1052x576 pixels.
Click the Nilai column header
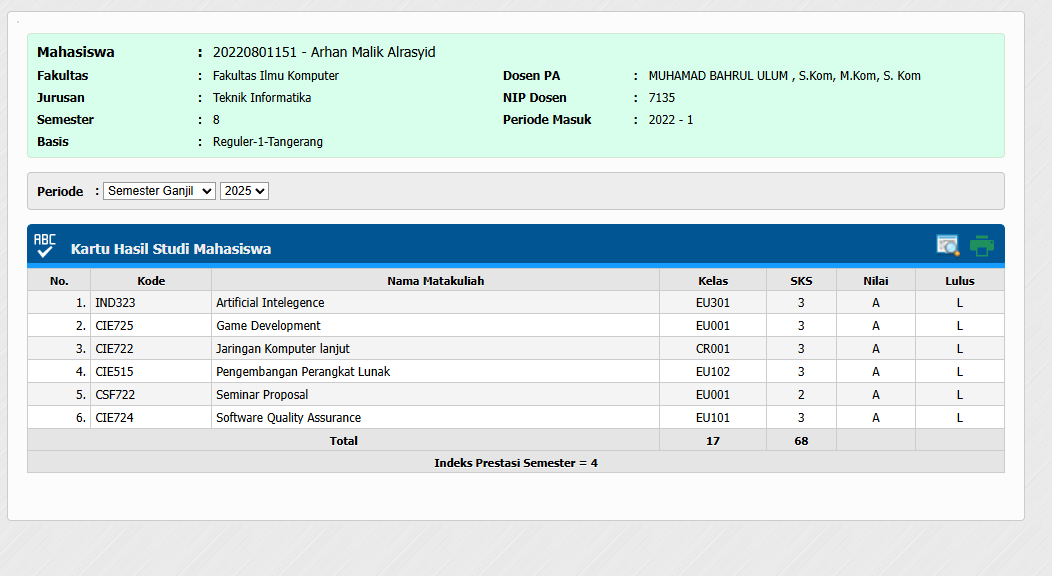tap(875, 281)
